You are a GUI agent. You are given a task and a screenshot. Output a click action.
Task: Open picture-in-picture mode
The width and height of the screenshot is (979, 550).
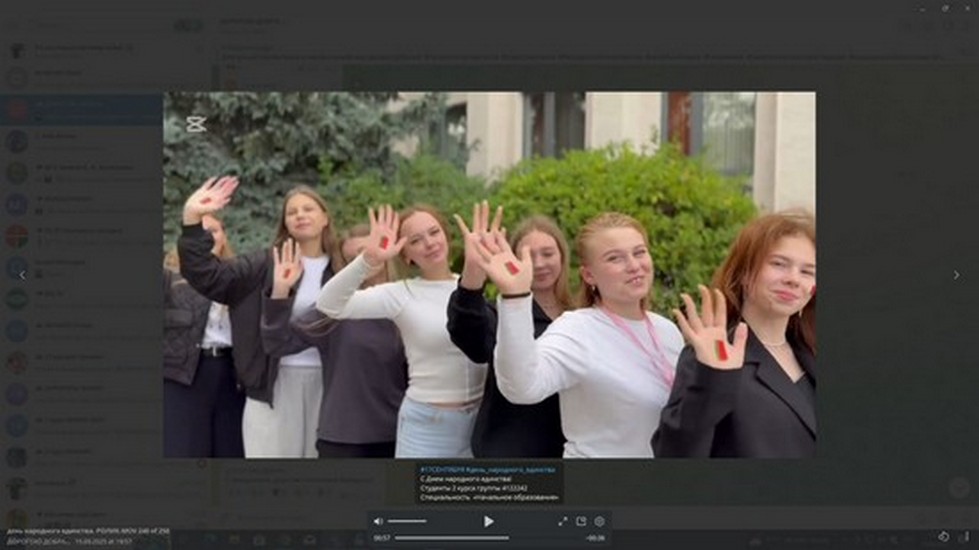point(581,521)
